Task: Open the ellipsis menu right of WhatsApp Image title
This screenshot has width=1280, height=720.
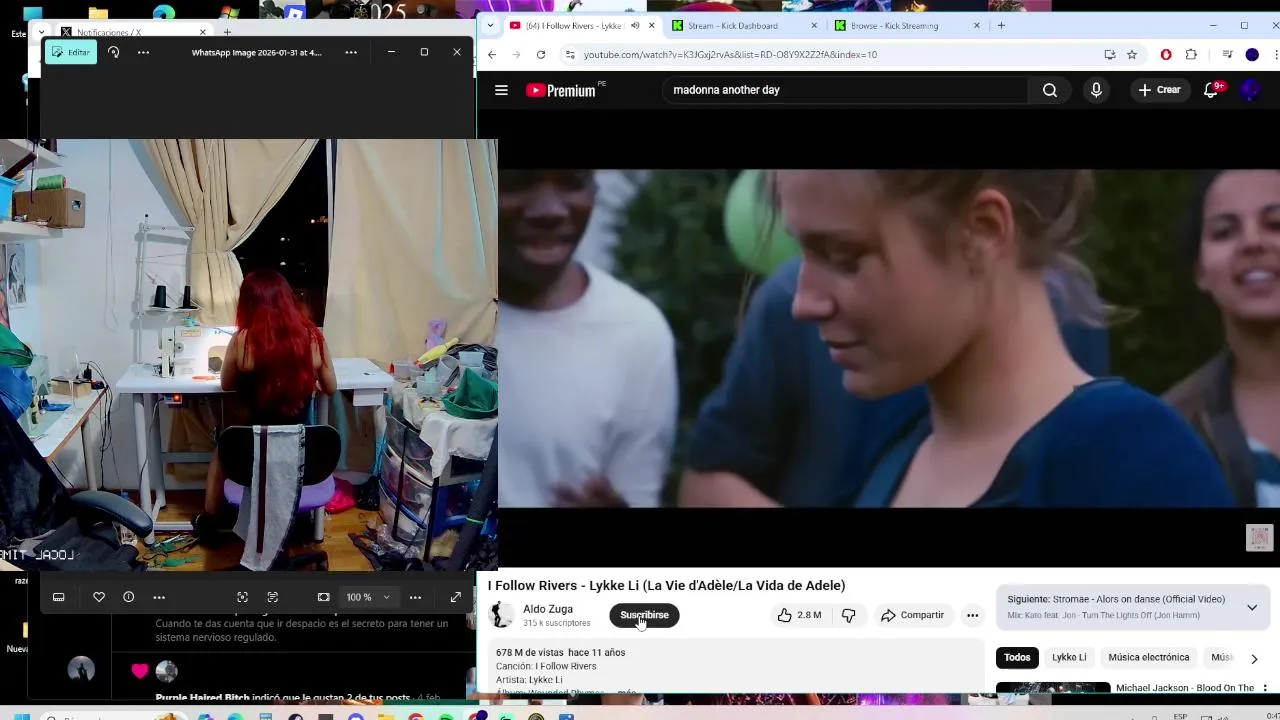Action: [x=351, y=52]
